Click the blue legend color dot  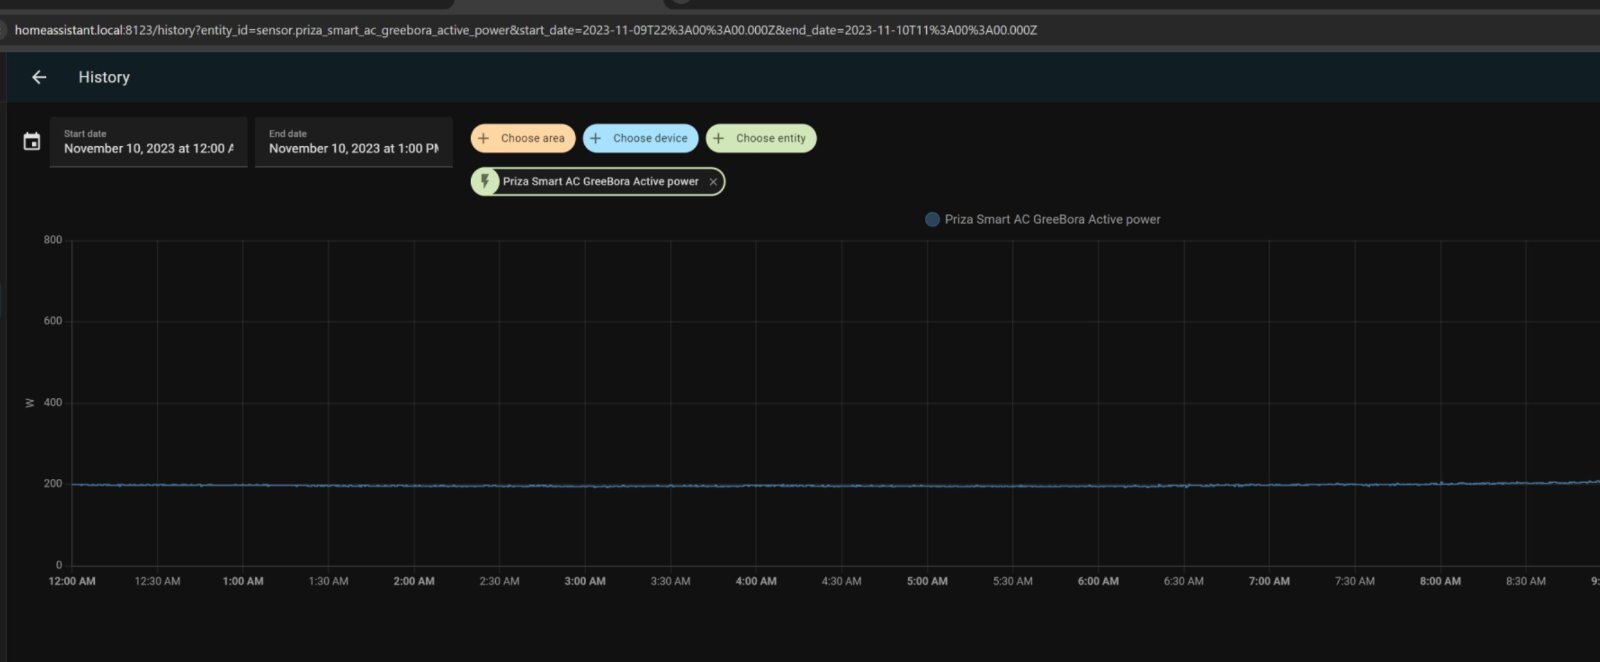932,219
